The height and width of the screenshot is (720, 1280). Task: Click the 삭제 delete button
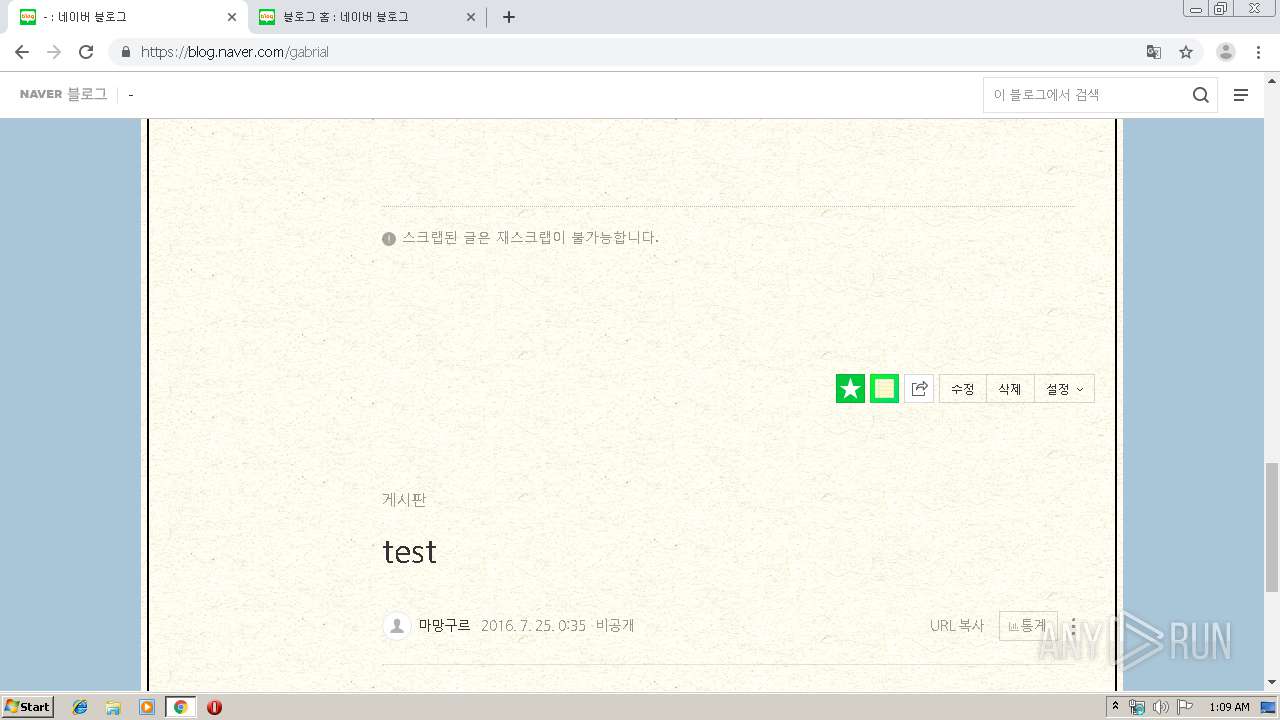[x=1010, y=389]
